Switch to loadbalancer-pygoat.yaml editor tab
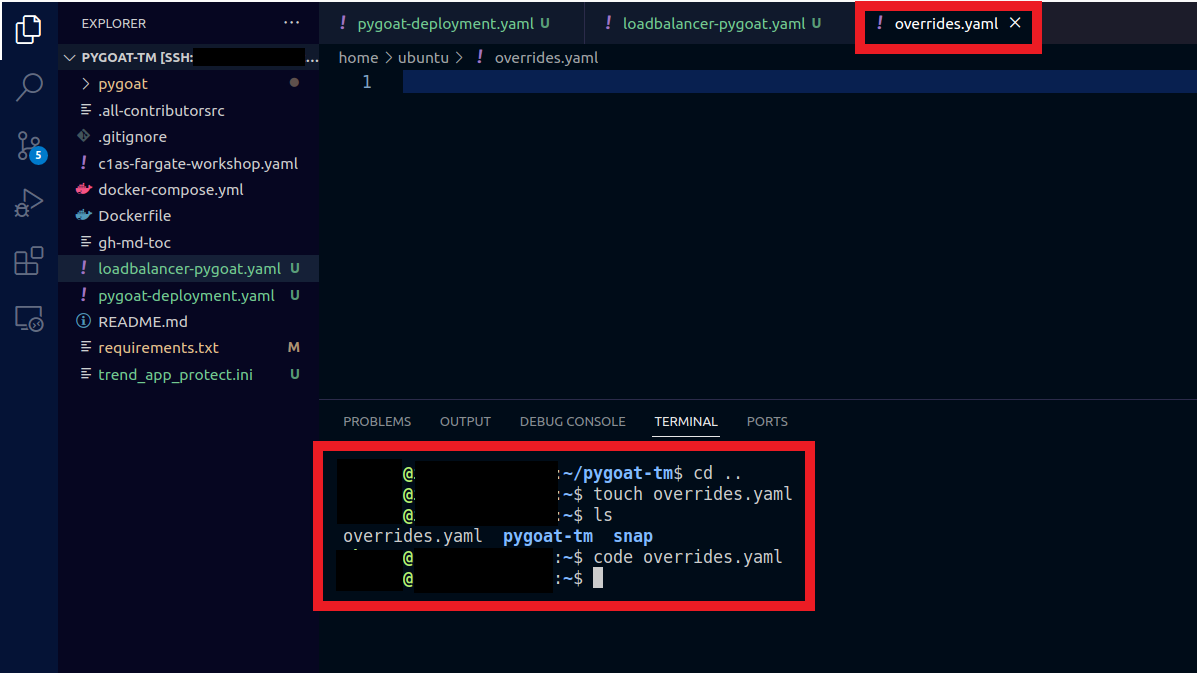 pos(714,24)
